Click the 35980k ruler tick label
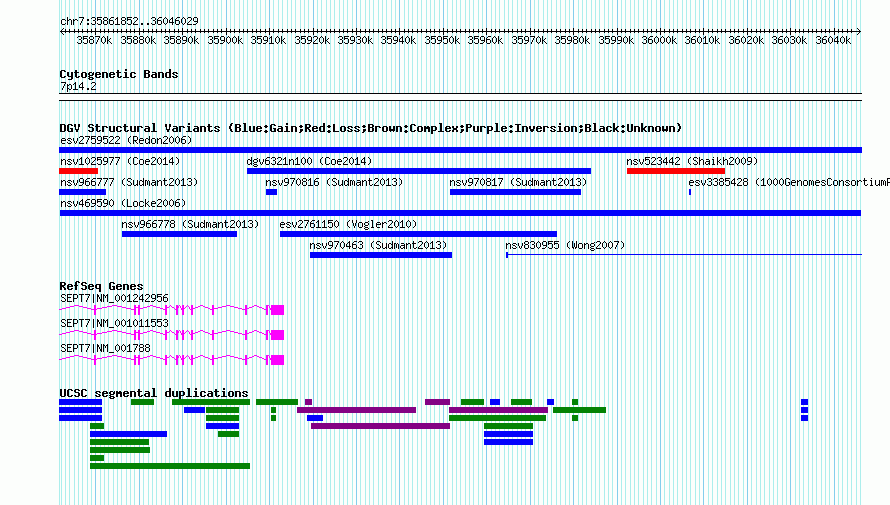The height and width of the screenshot is (505, 890). click(x=572, y=40)
